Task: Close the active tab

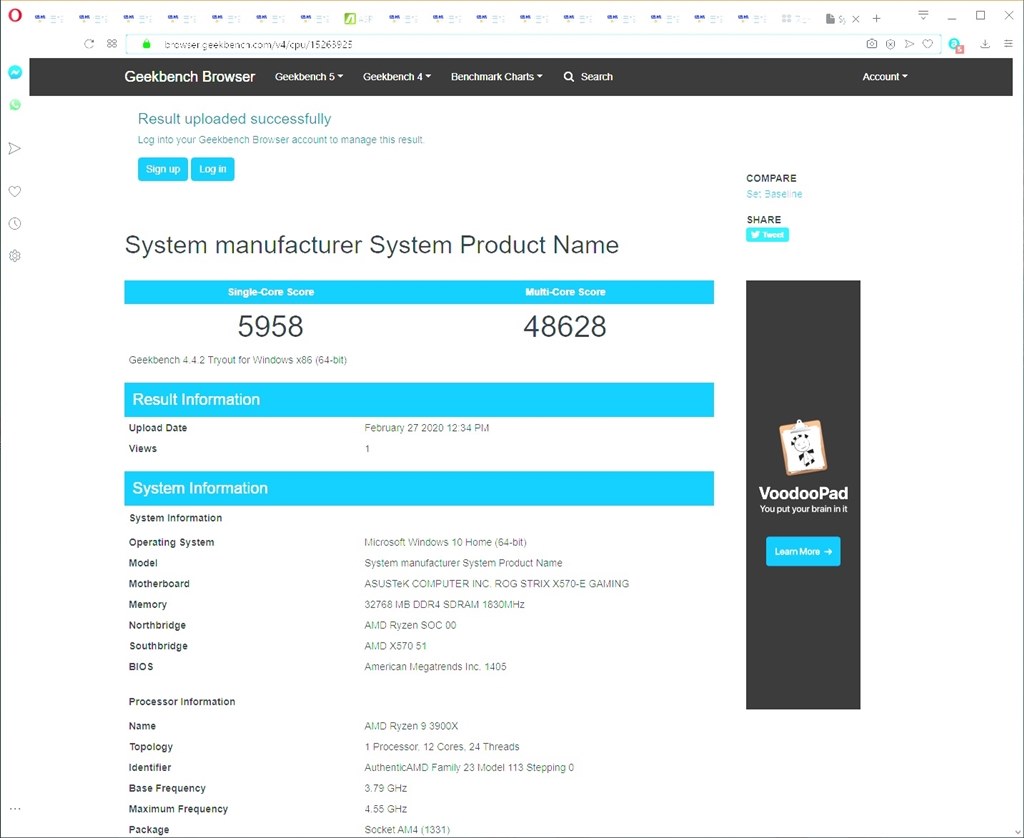Action: tap(856, 19)
